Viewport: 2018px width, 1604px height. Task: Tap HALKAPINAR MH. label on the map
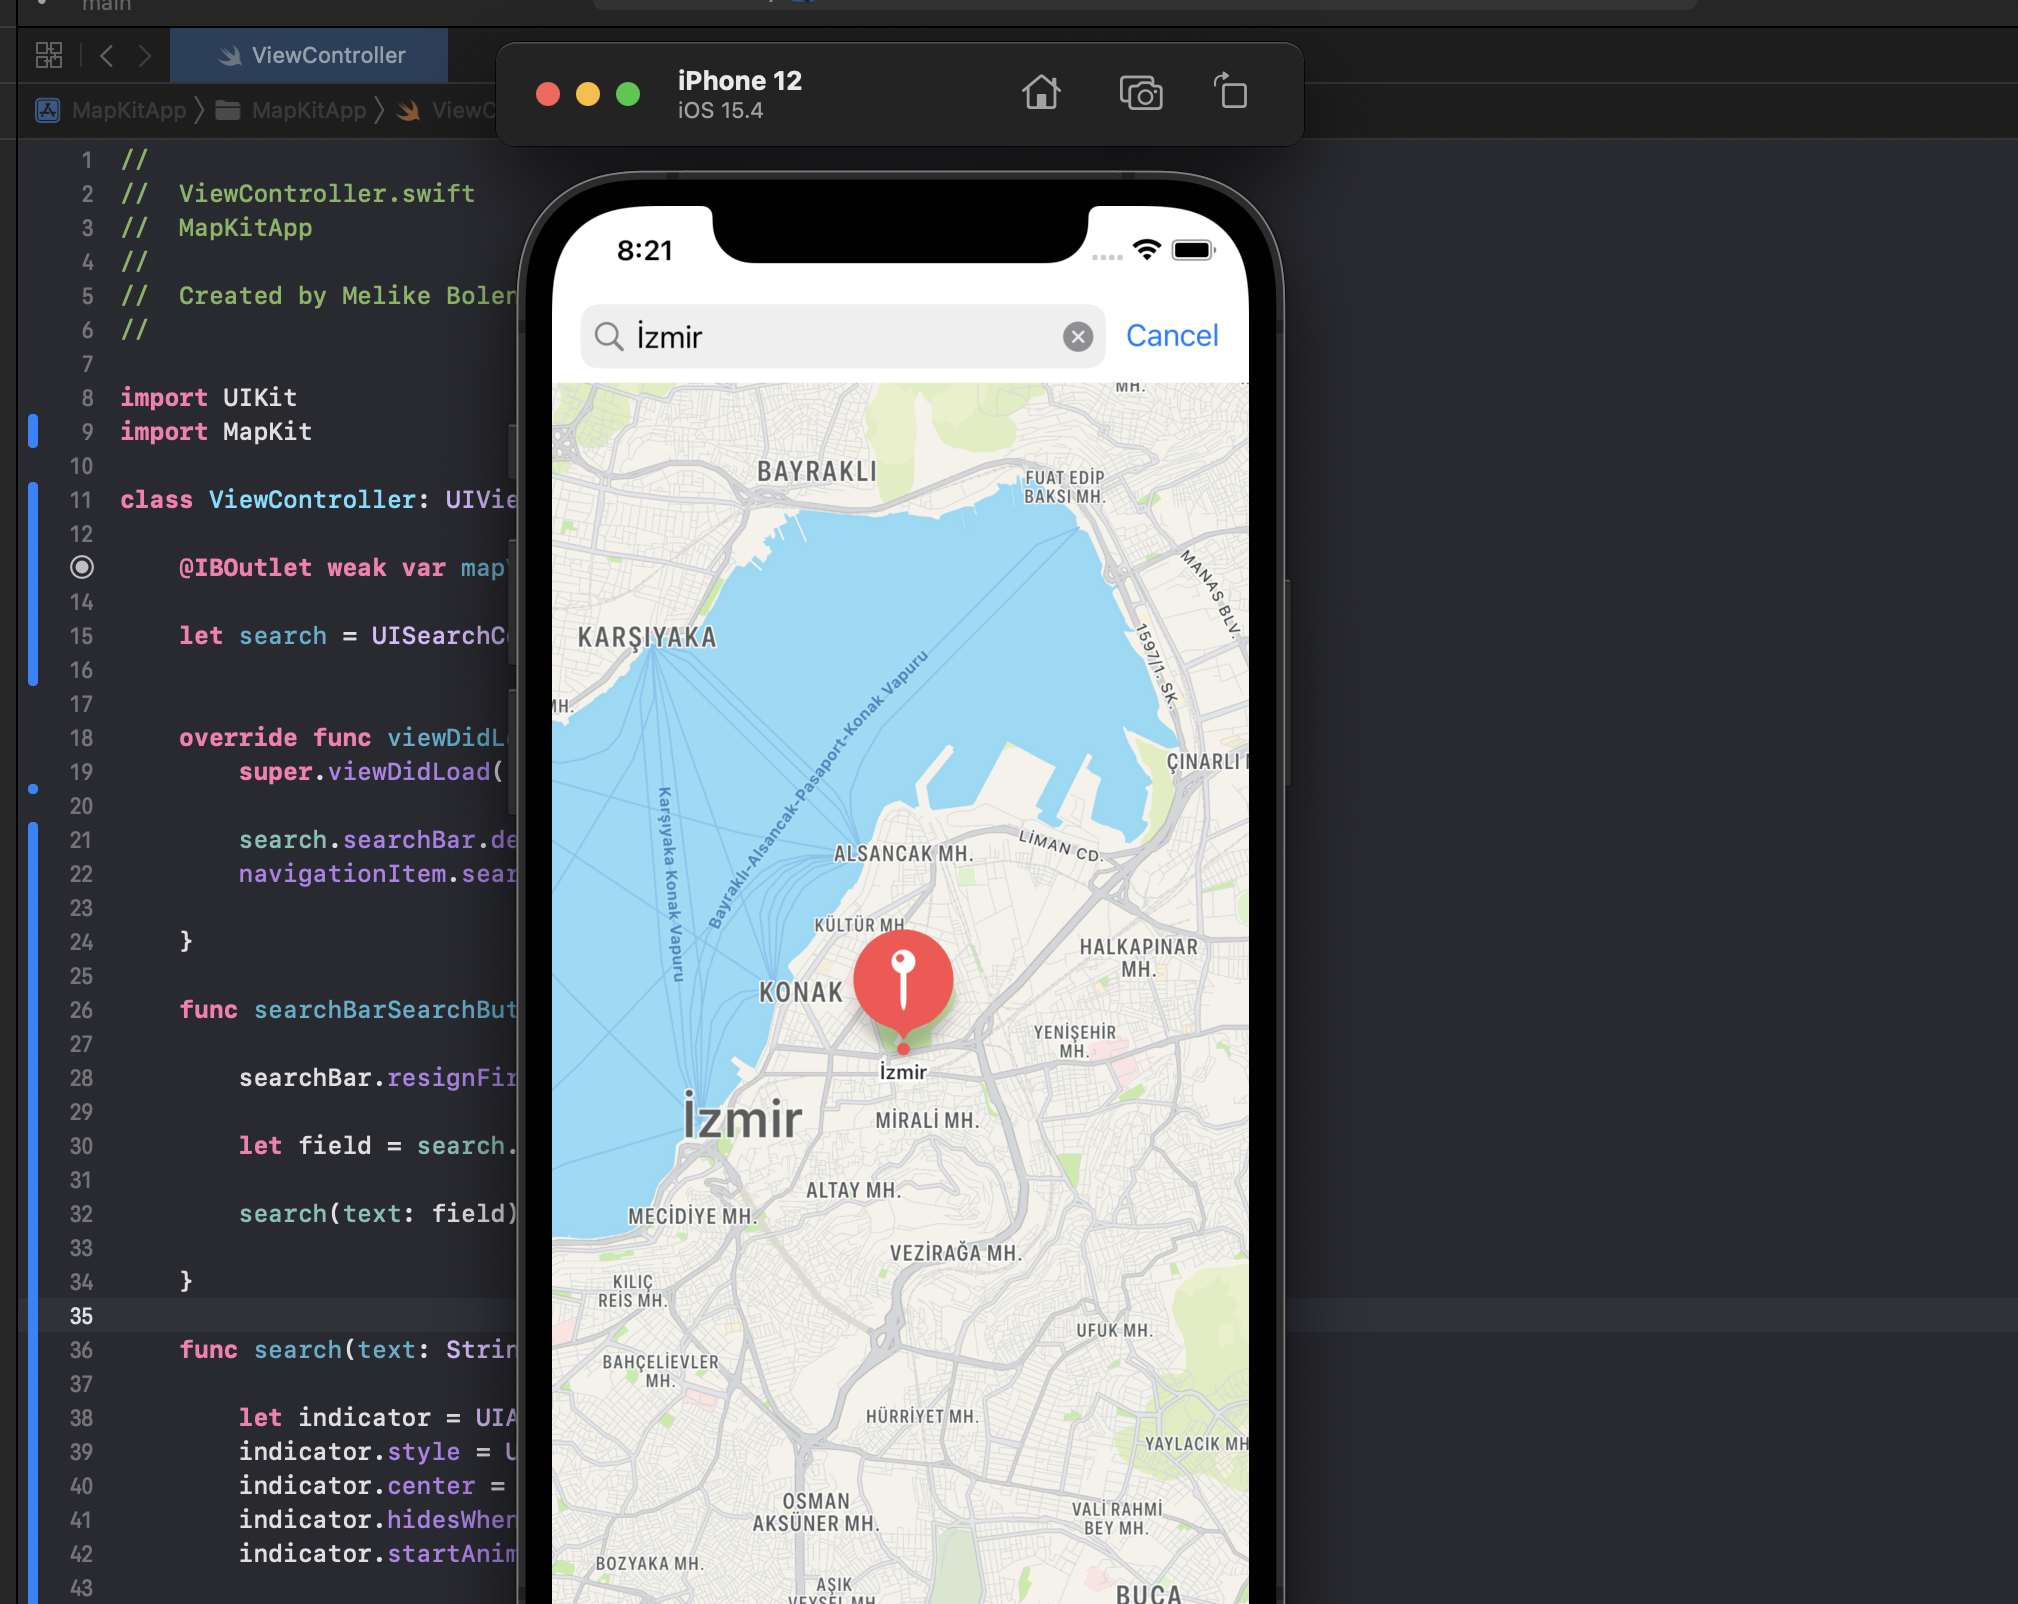tap(1138, 957)
